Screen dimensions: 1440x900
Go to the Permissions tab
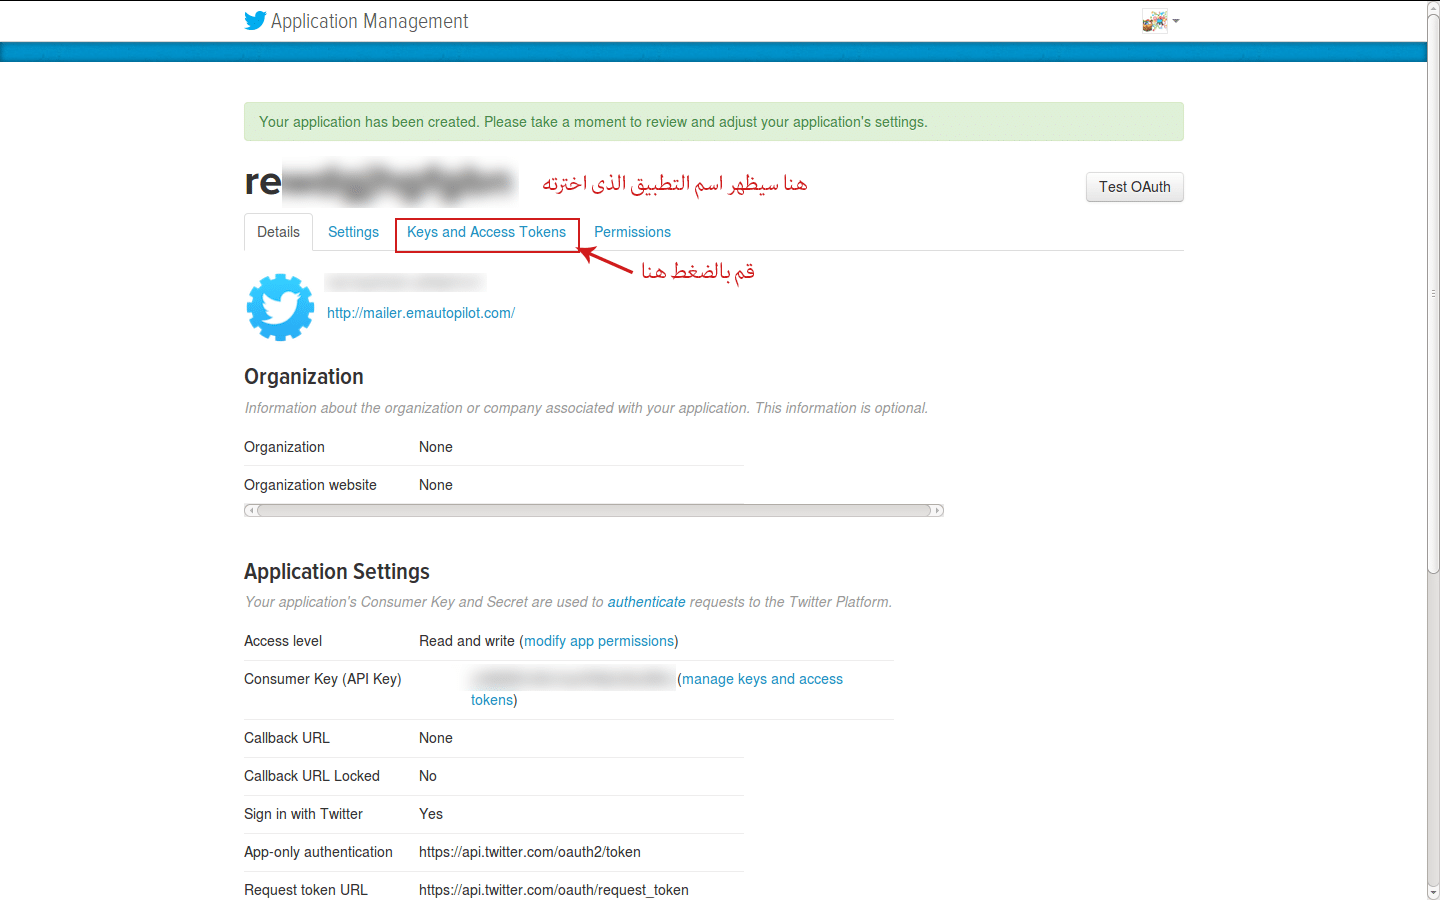coord(632,232)
